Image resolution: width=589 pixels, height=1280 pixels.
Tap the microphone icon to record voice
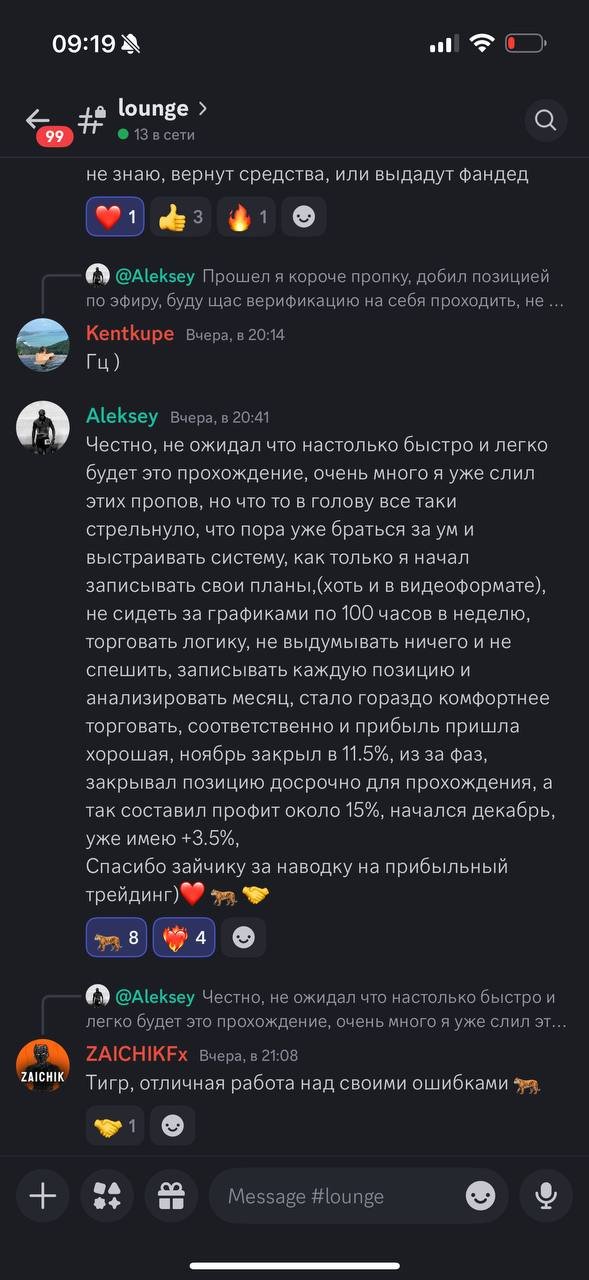click(546, 1196)
